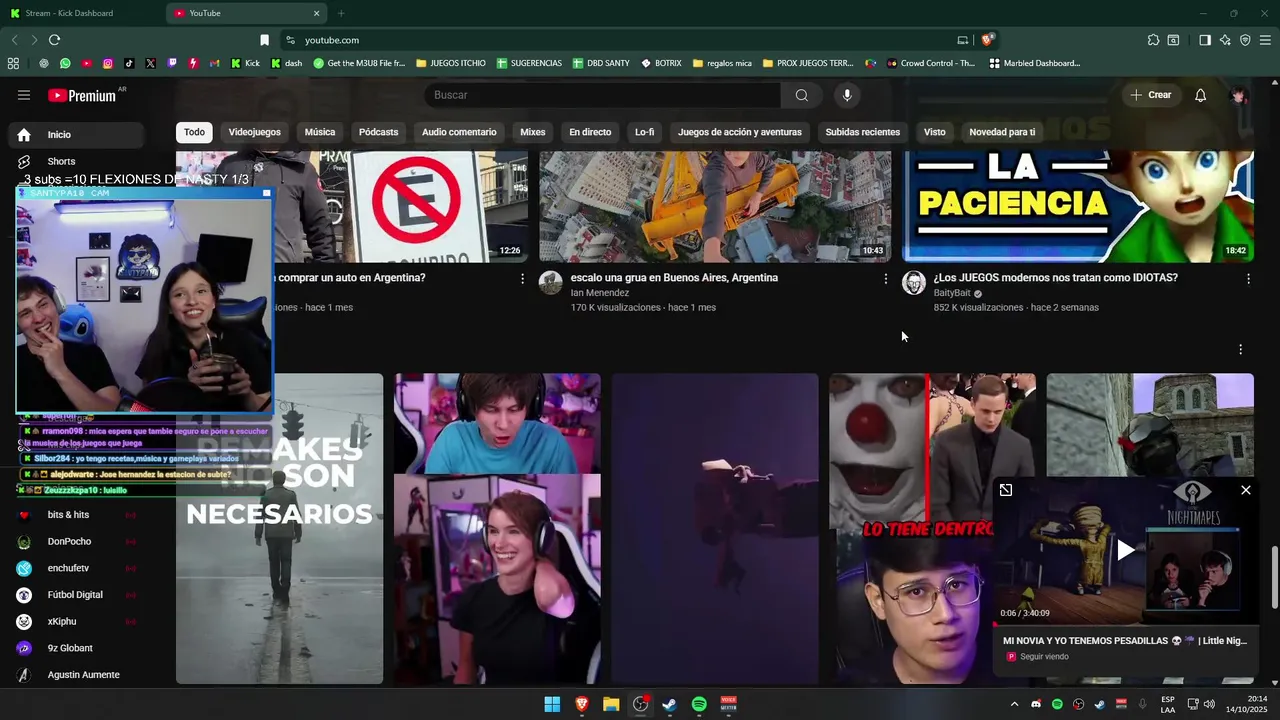The width and height of the screenshot is (1280, 720).
Task: Click the YouTube Premium logo
Action: (84, 95)
